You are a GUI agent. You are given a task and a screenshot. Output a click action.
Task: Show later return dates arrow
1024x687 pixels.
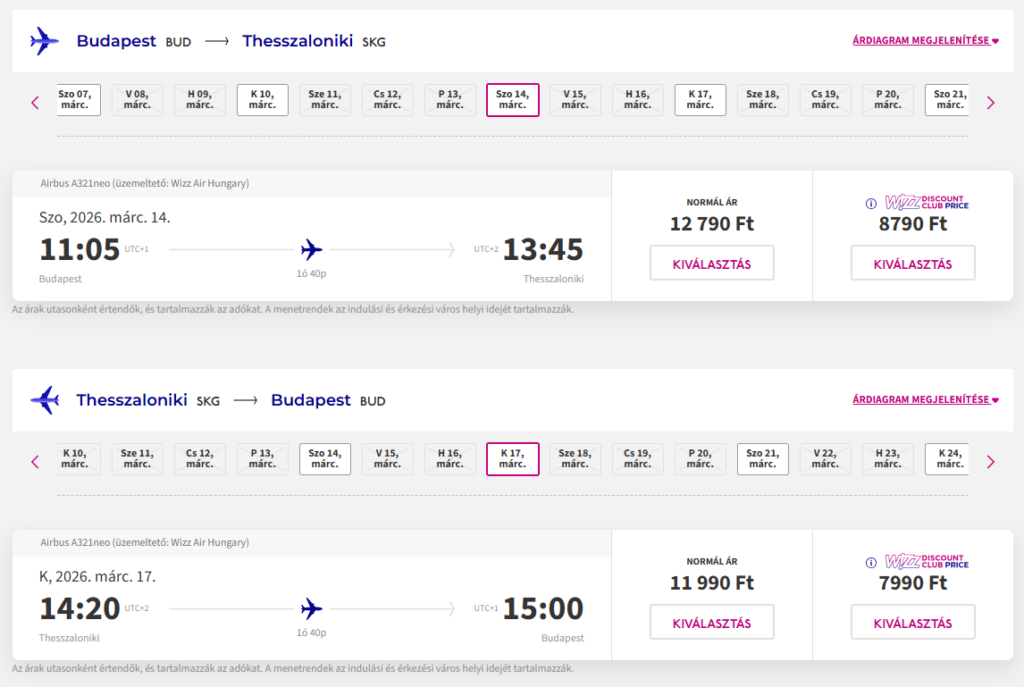(x=990, y=461)
